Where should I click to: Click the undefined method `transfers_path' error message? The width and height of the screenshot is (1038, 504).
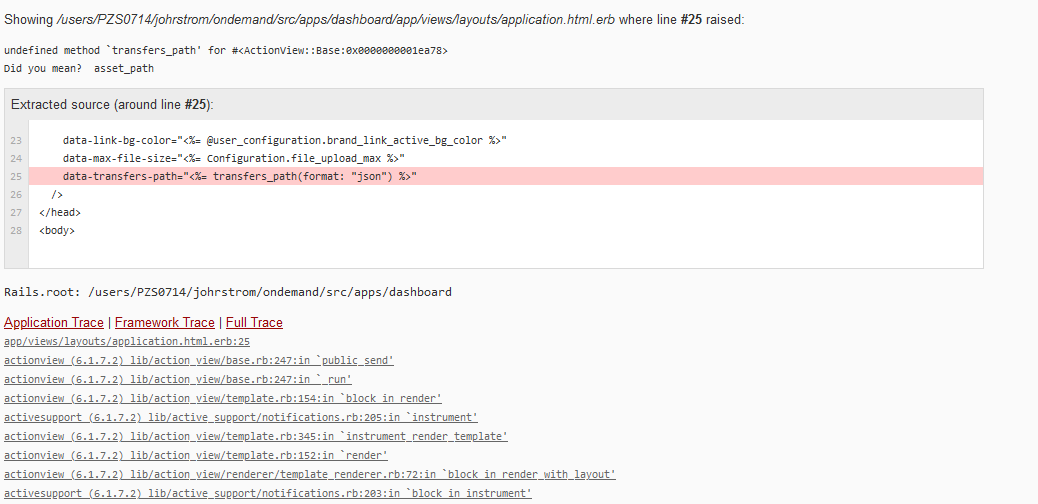(226, 50)
